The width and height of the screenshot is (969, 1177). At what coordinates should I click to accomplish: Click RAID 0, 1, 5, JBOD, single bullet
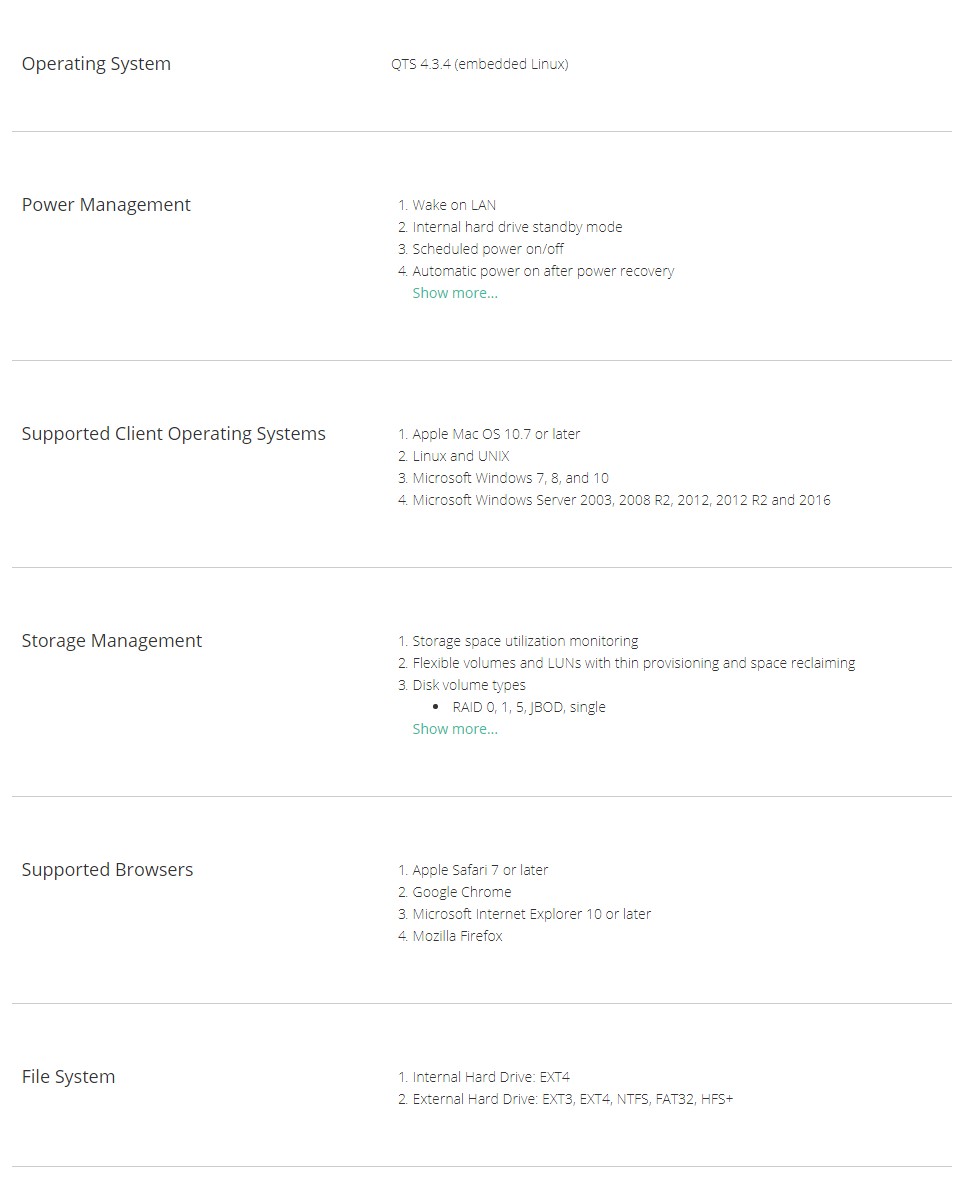(522, 707)
